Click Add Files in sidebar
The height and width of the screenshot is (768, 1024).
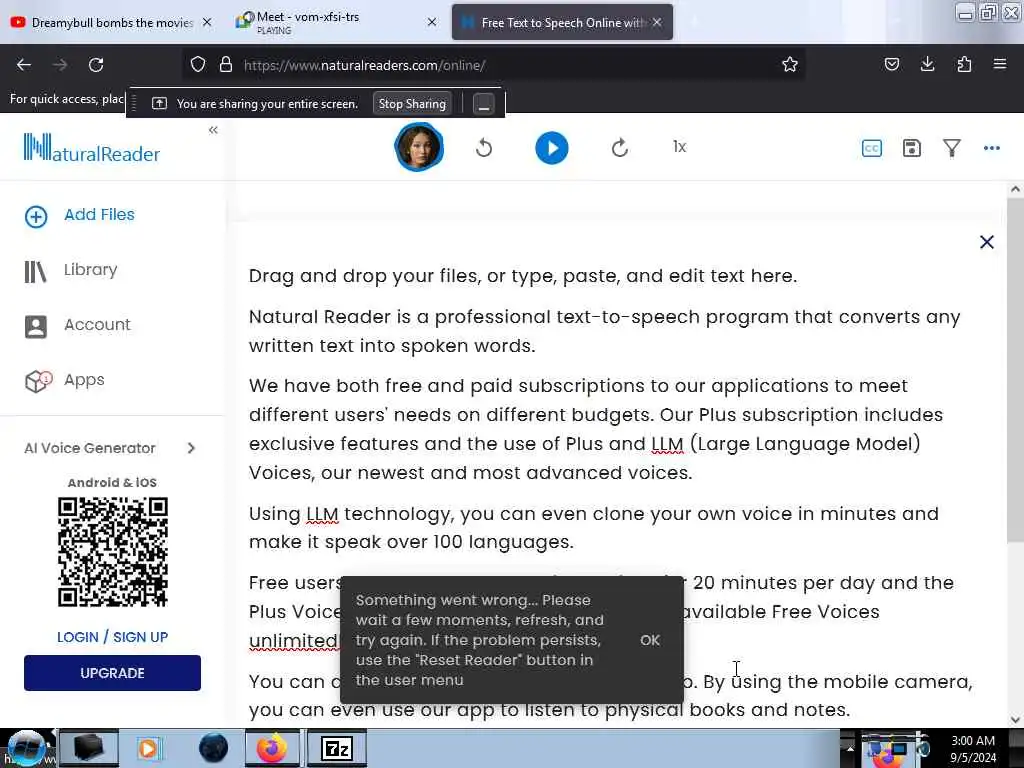point(80,216)
